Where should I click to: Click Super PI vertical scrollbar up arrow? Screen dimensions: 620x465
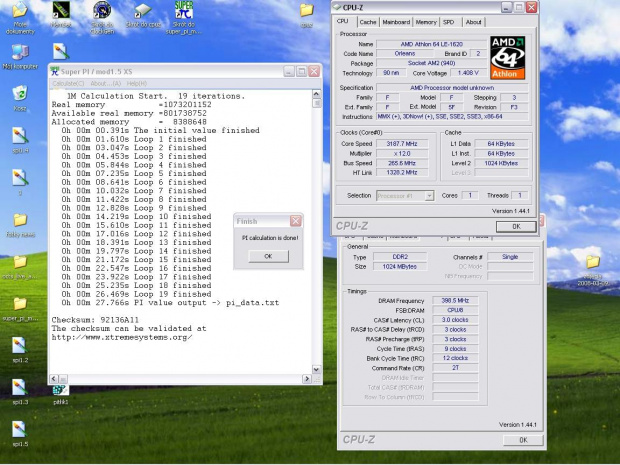click(x=316, y=94)
